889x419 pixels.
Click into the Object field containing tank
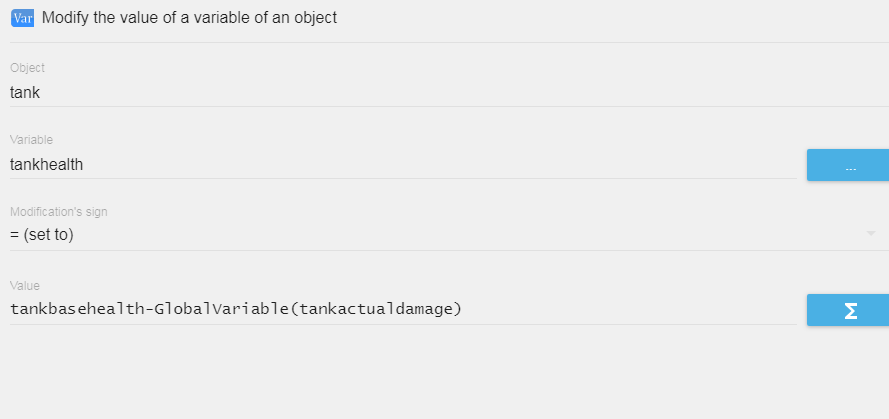point(449,93)
